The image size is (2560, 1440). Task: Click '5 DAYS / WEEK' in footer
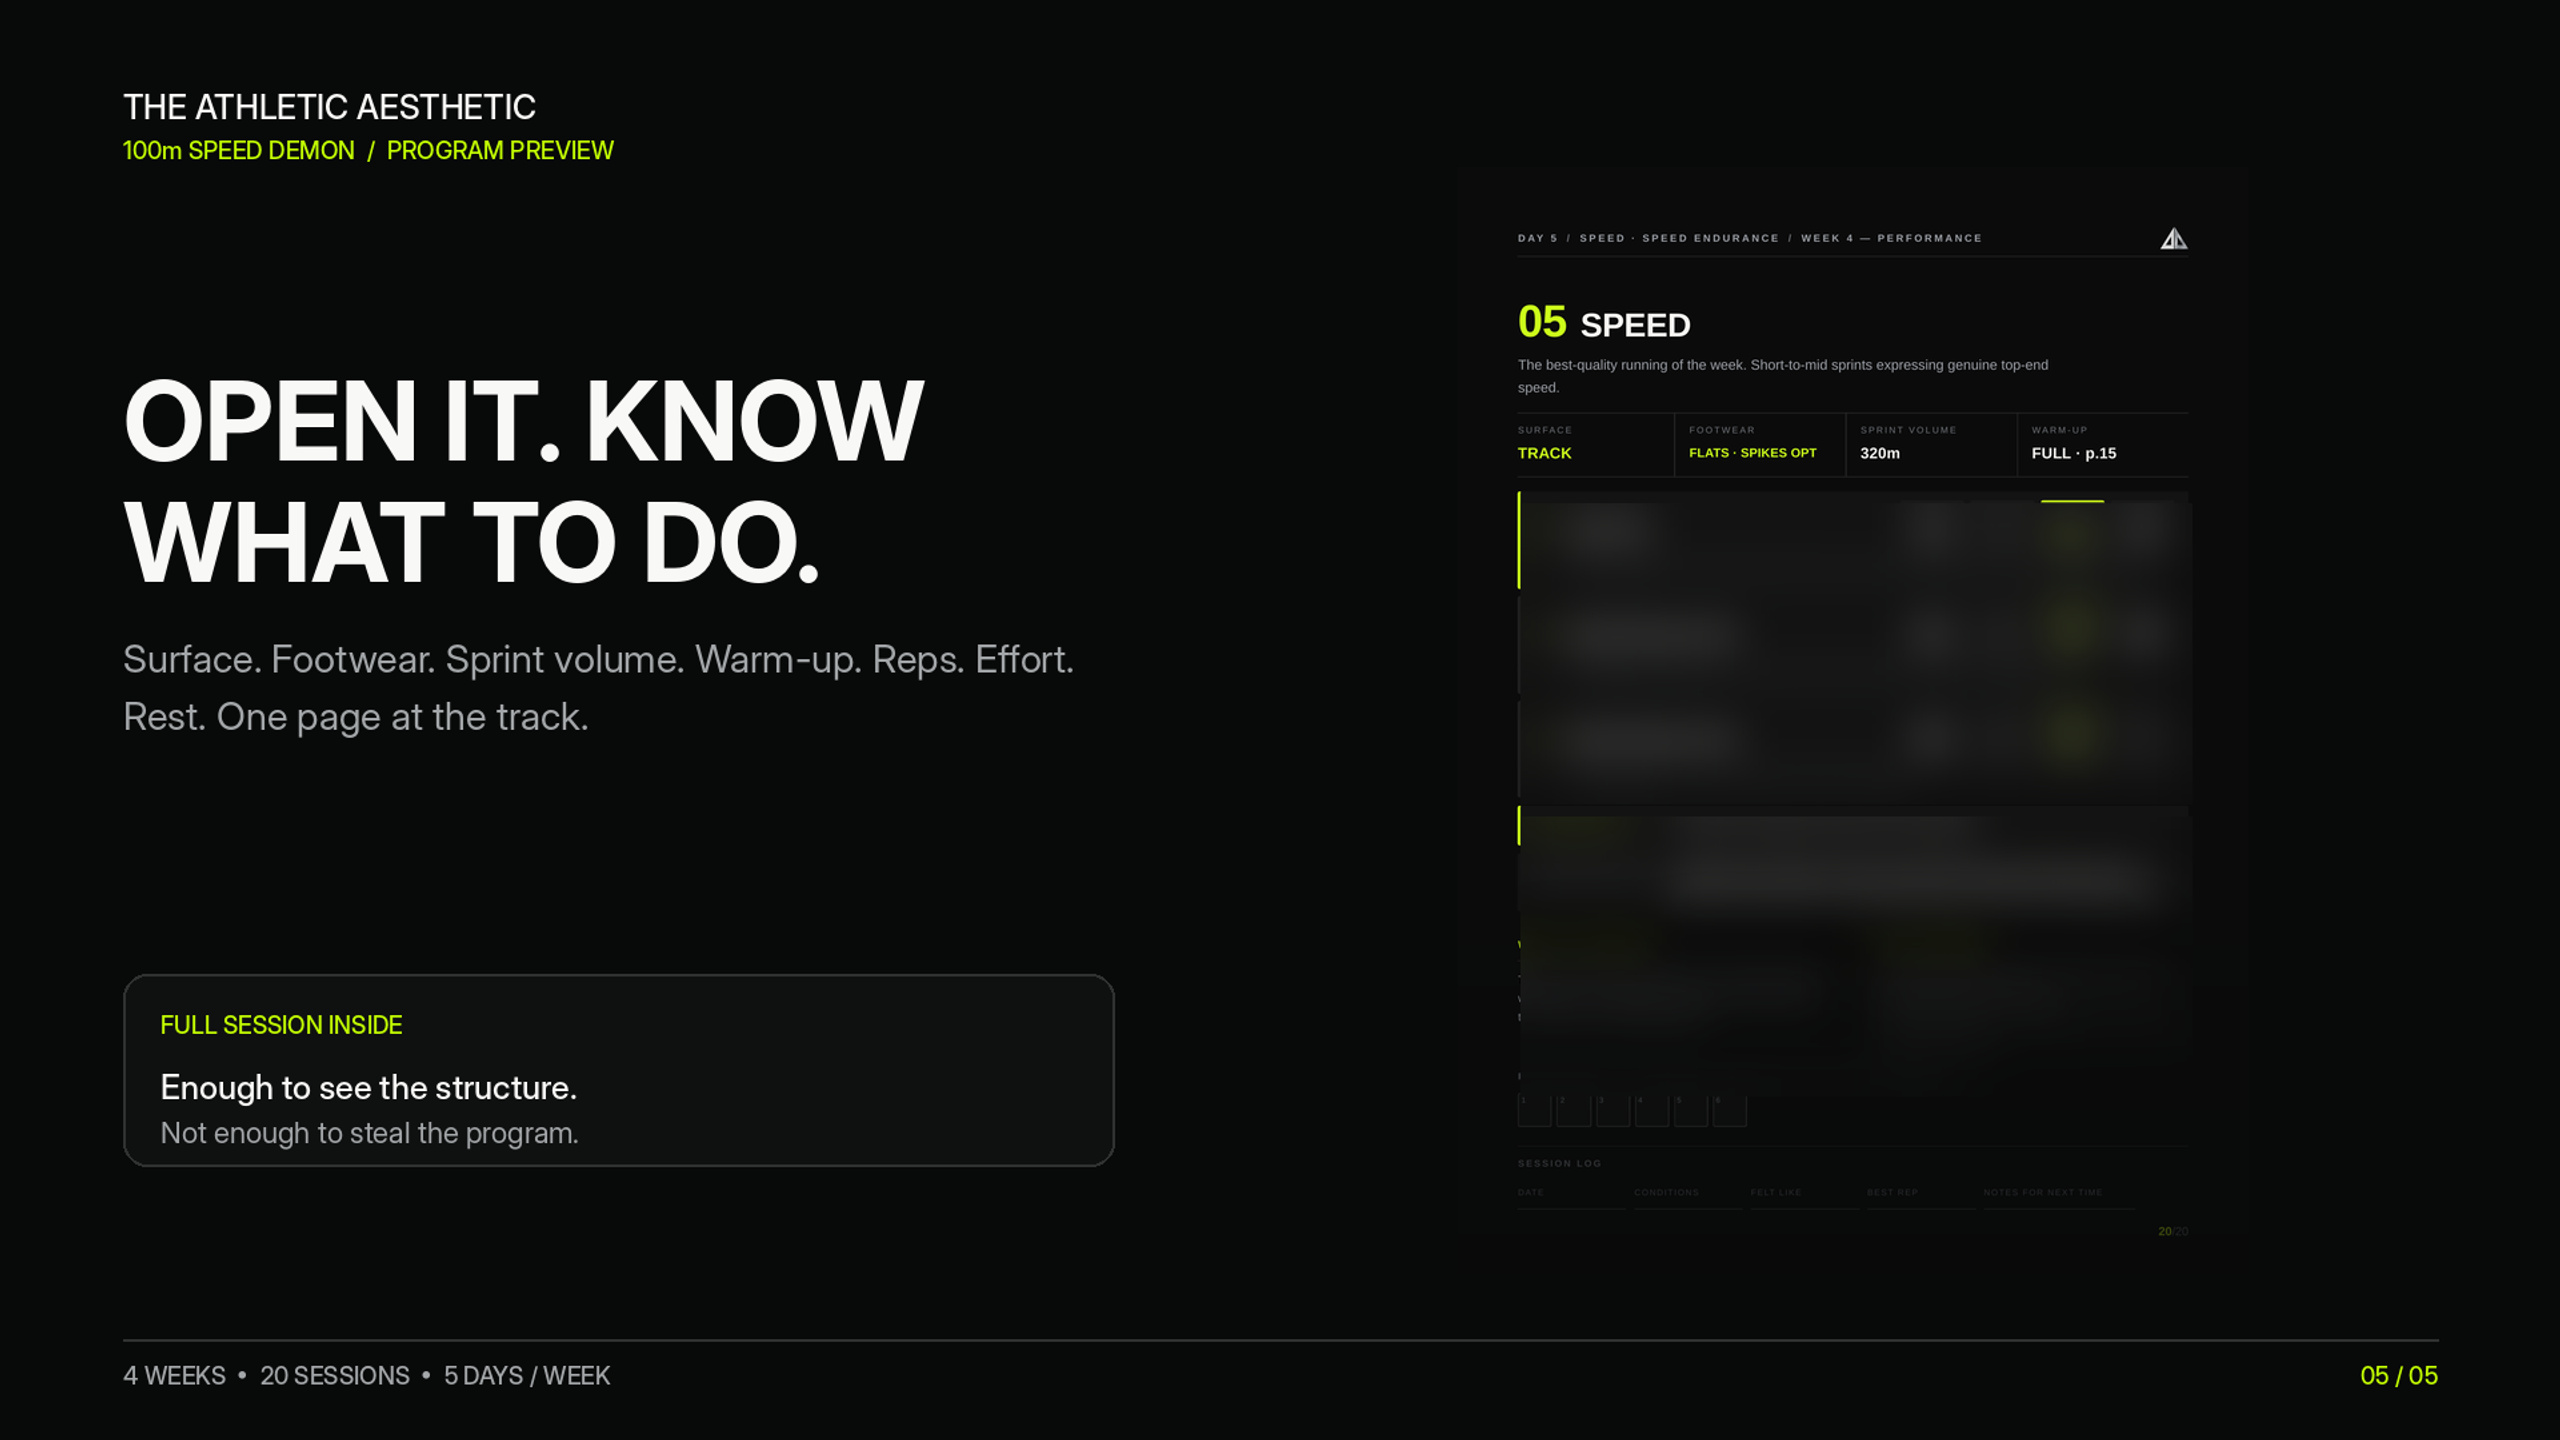click(x=527, y=1376)
